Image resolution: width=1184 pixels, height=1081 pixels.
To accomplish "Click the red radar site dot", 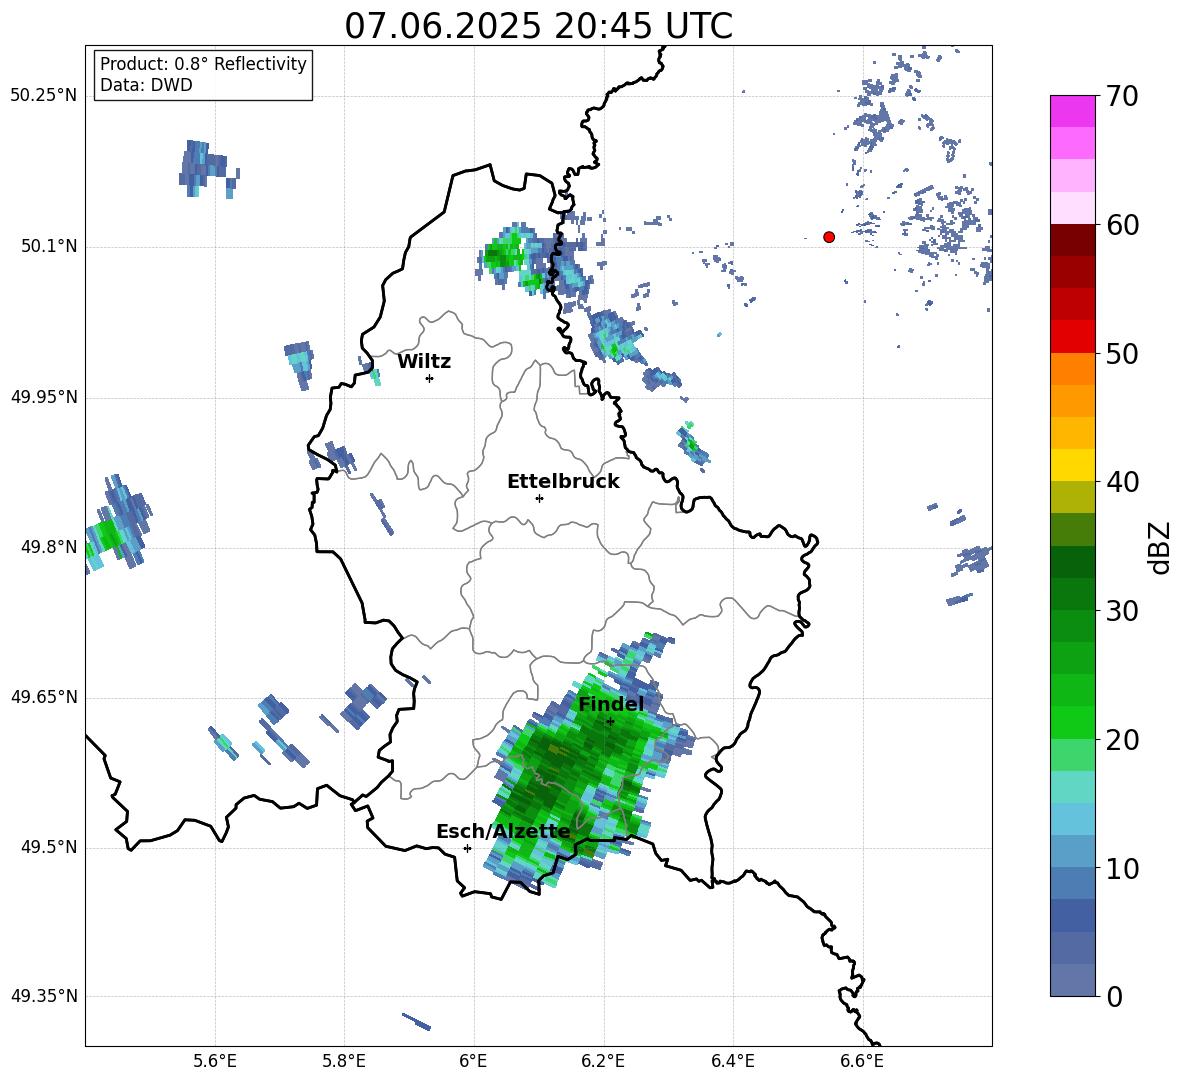I will tap(829, 237).
